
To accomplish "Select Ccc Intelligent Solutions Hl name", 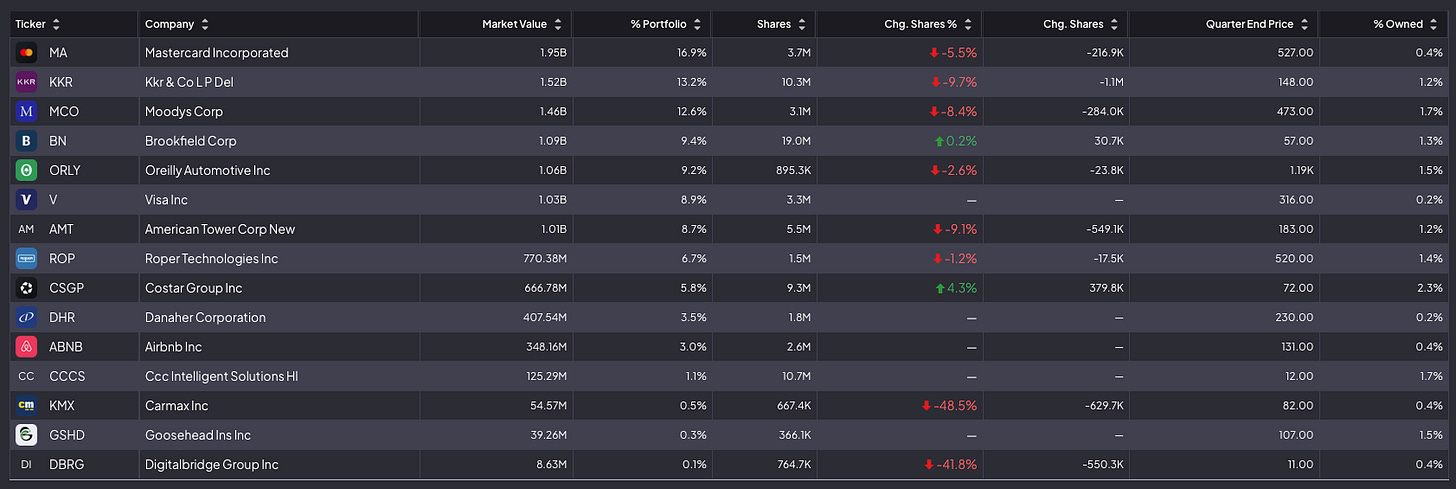I will pyautogui.click(x=221, y=377).
